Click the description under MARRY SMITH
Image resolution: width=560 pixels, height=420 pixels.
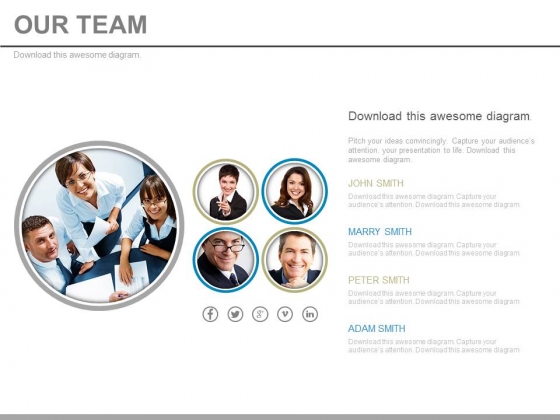coord(434,249)
